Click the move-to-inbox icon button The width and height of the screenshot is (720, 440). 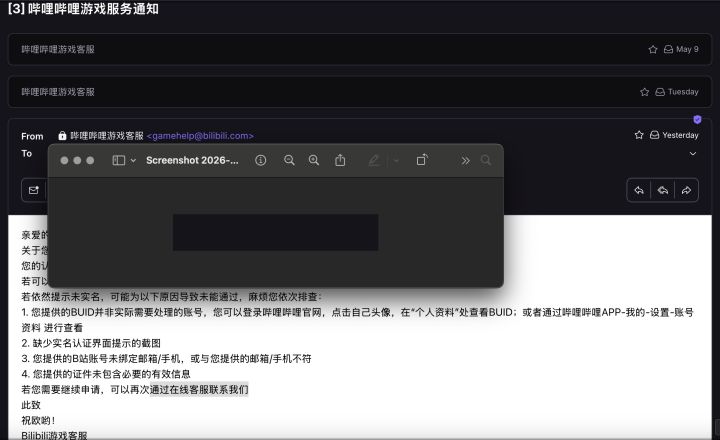(34, 190)
